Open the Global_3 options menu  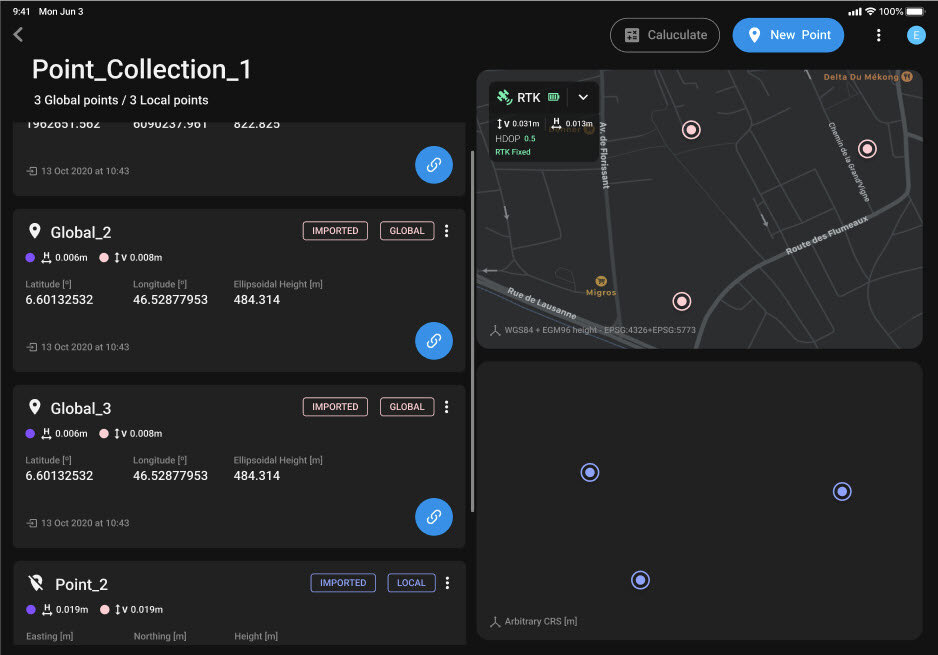pos(446,406)
